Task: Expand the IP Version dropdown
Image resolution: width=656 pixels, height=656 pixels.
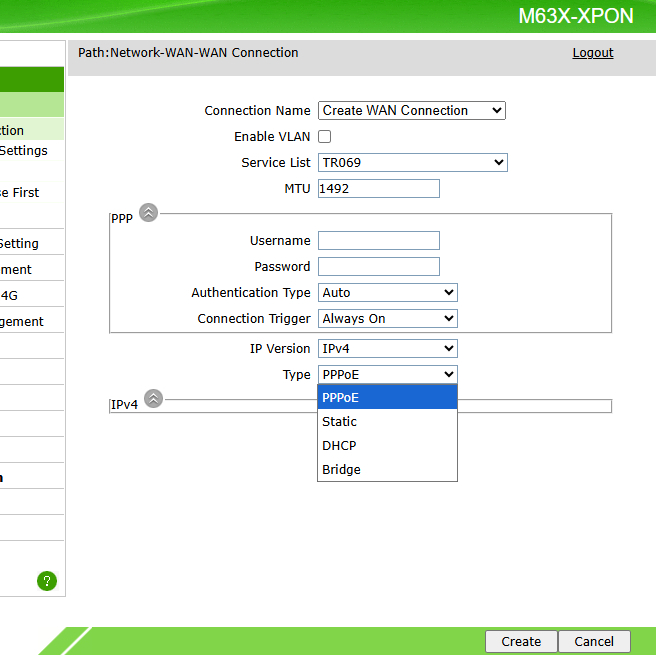Action: point(387,349)
